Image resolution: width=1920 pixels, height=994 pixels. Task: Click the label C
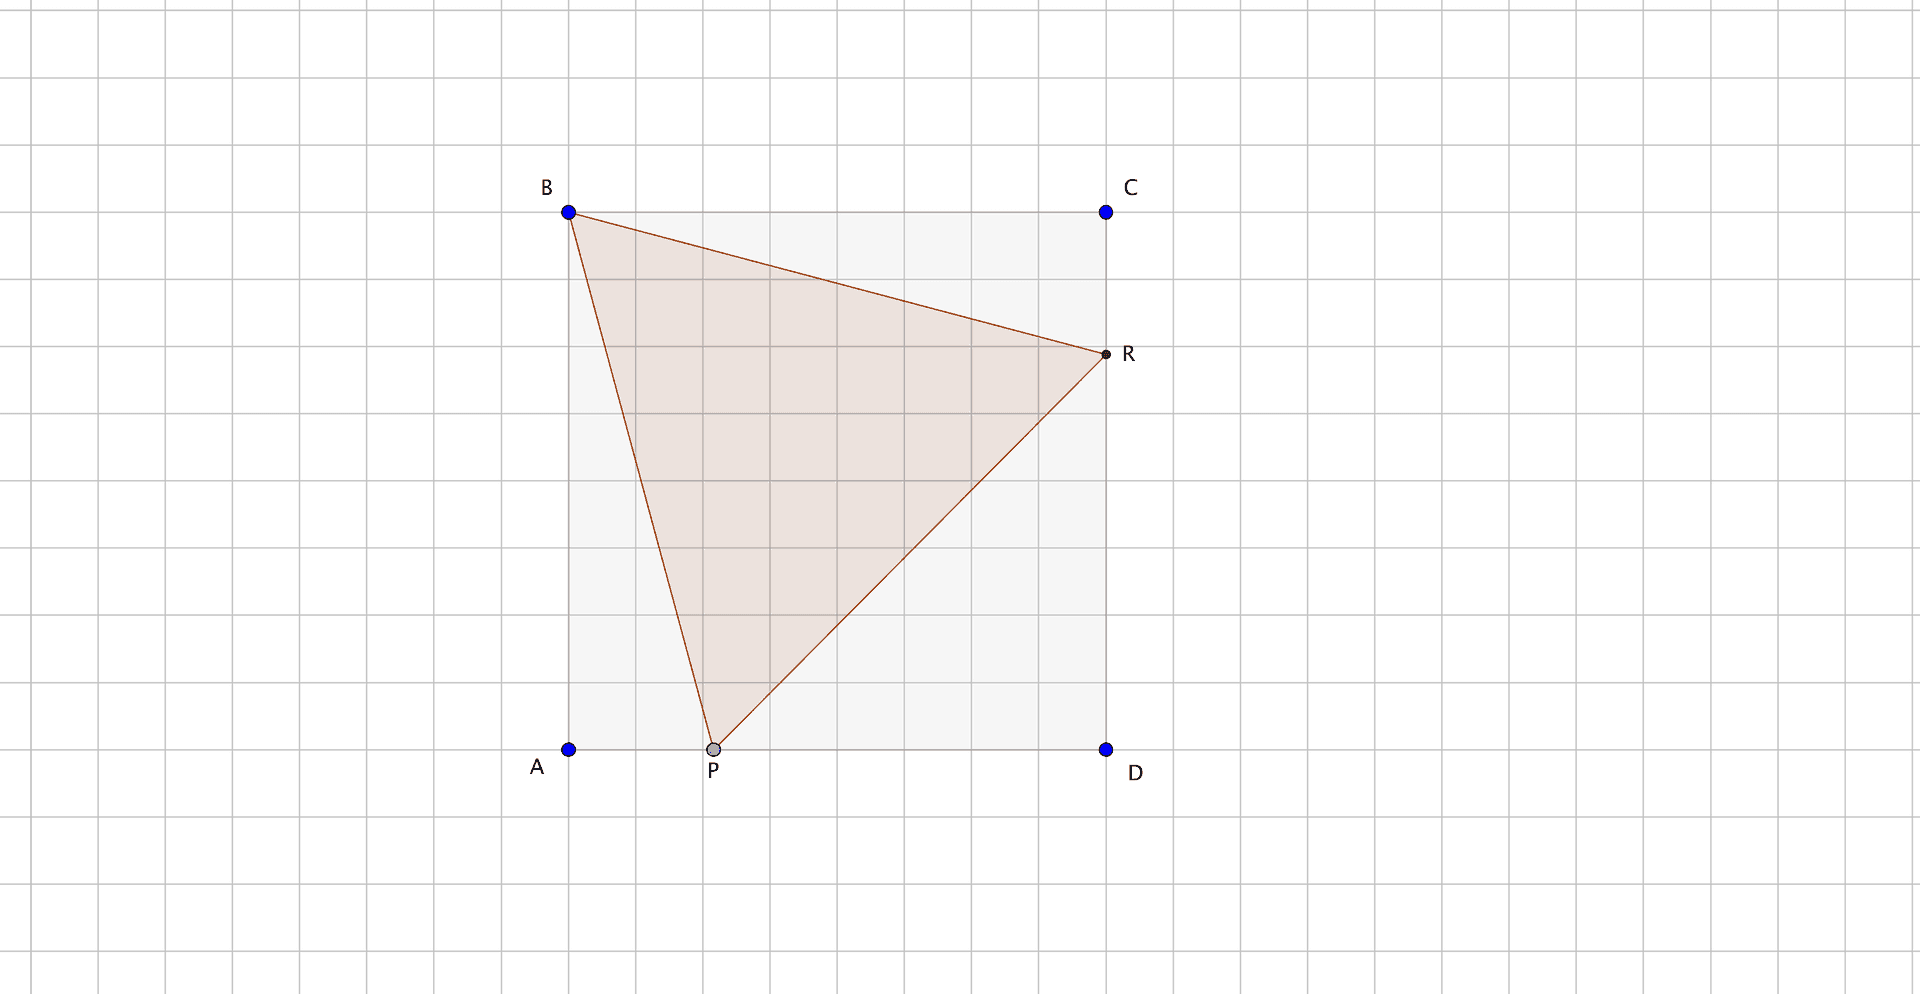coord(1131,188)
